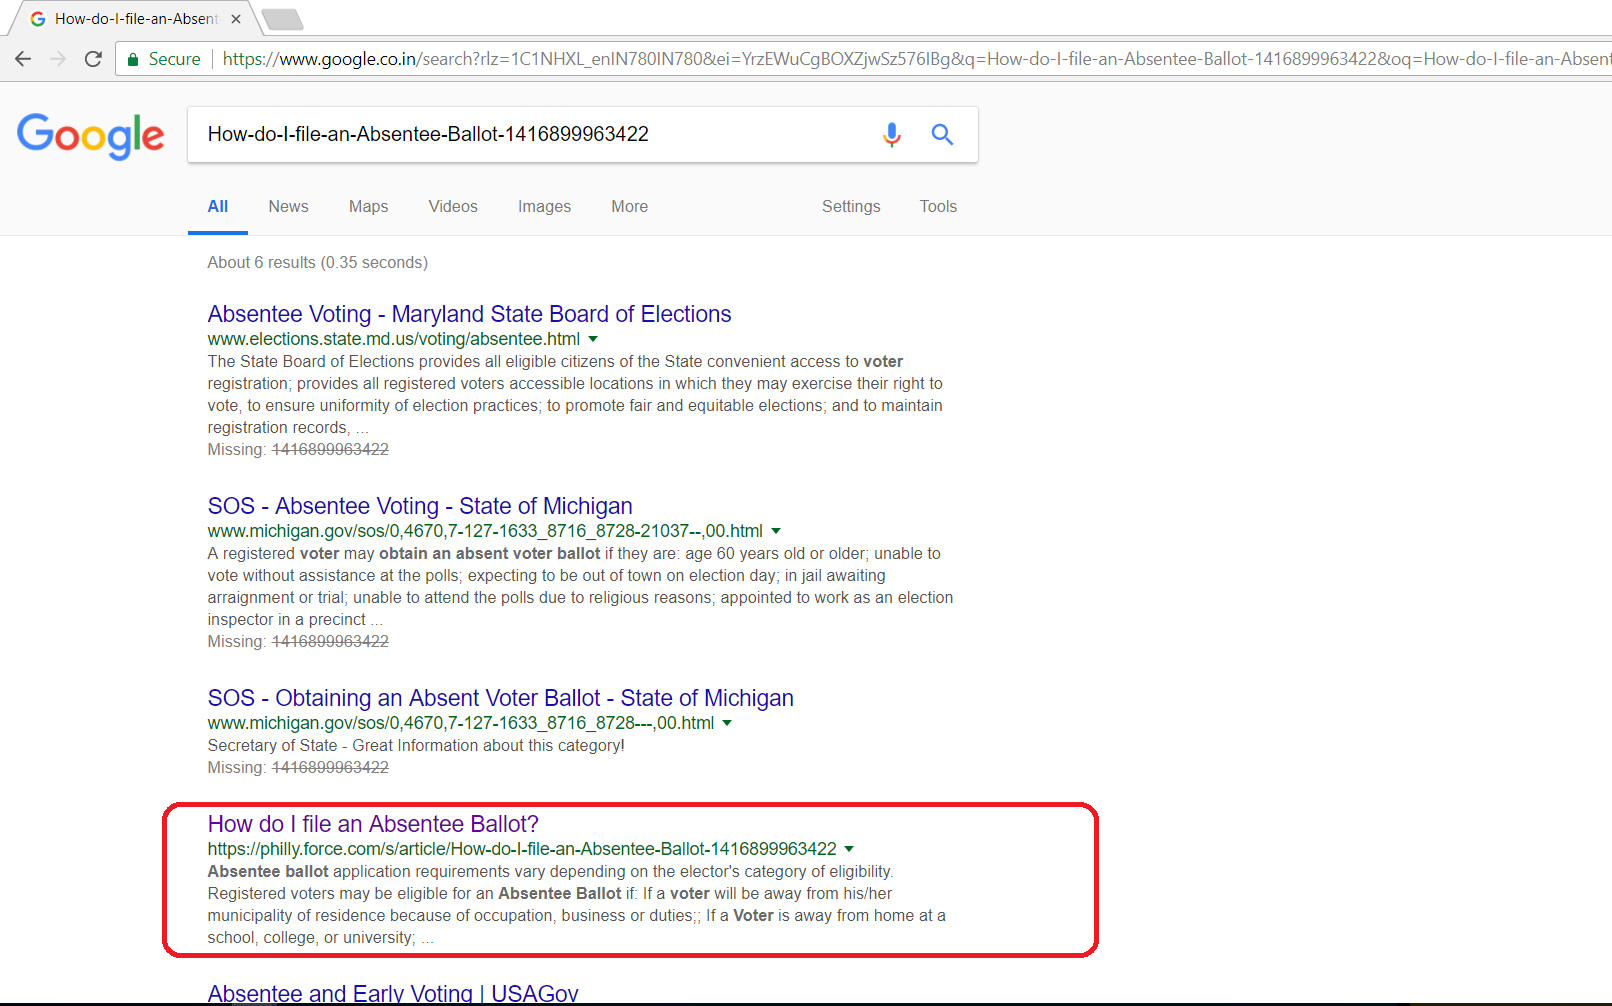Open the 'SOS - Absentee Voting - State of Michigan' result
This screenshot has width=1612, height=1006.
coord(419,506)
